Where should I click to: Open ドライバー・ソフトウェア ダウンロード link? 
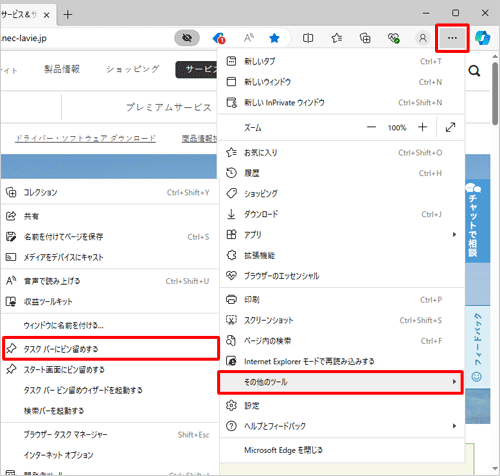(86, 138)
